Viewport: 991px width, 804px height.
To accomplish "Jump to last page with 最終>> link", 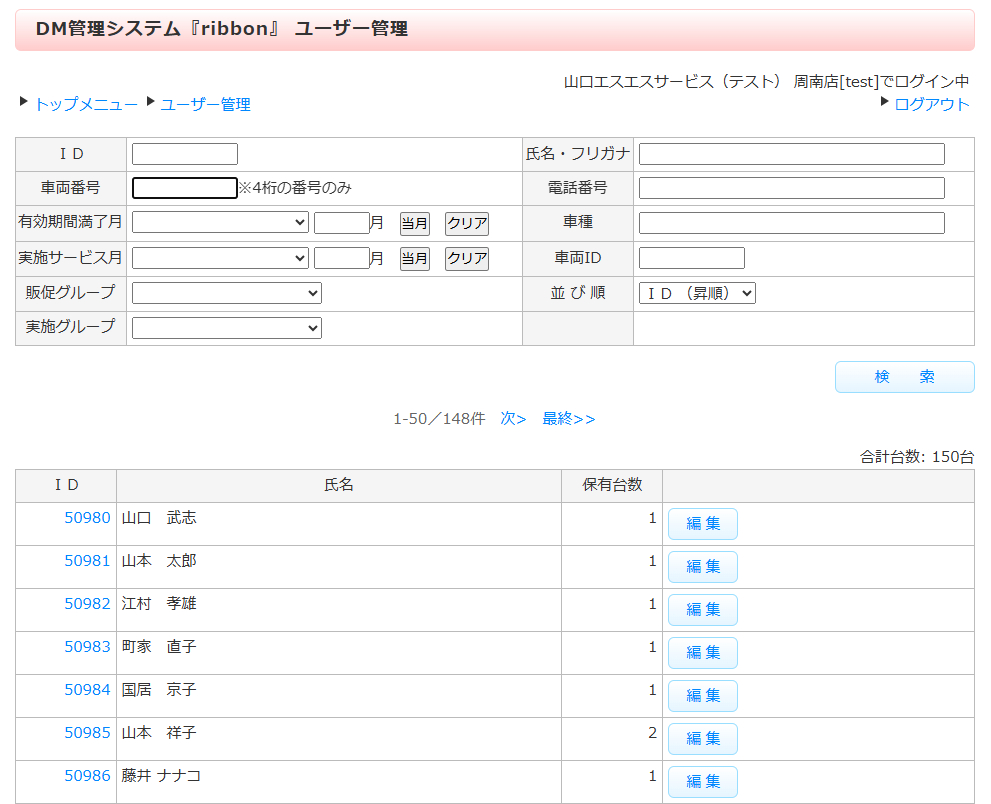I will click(x=569, y=419).
